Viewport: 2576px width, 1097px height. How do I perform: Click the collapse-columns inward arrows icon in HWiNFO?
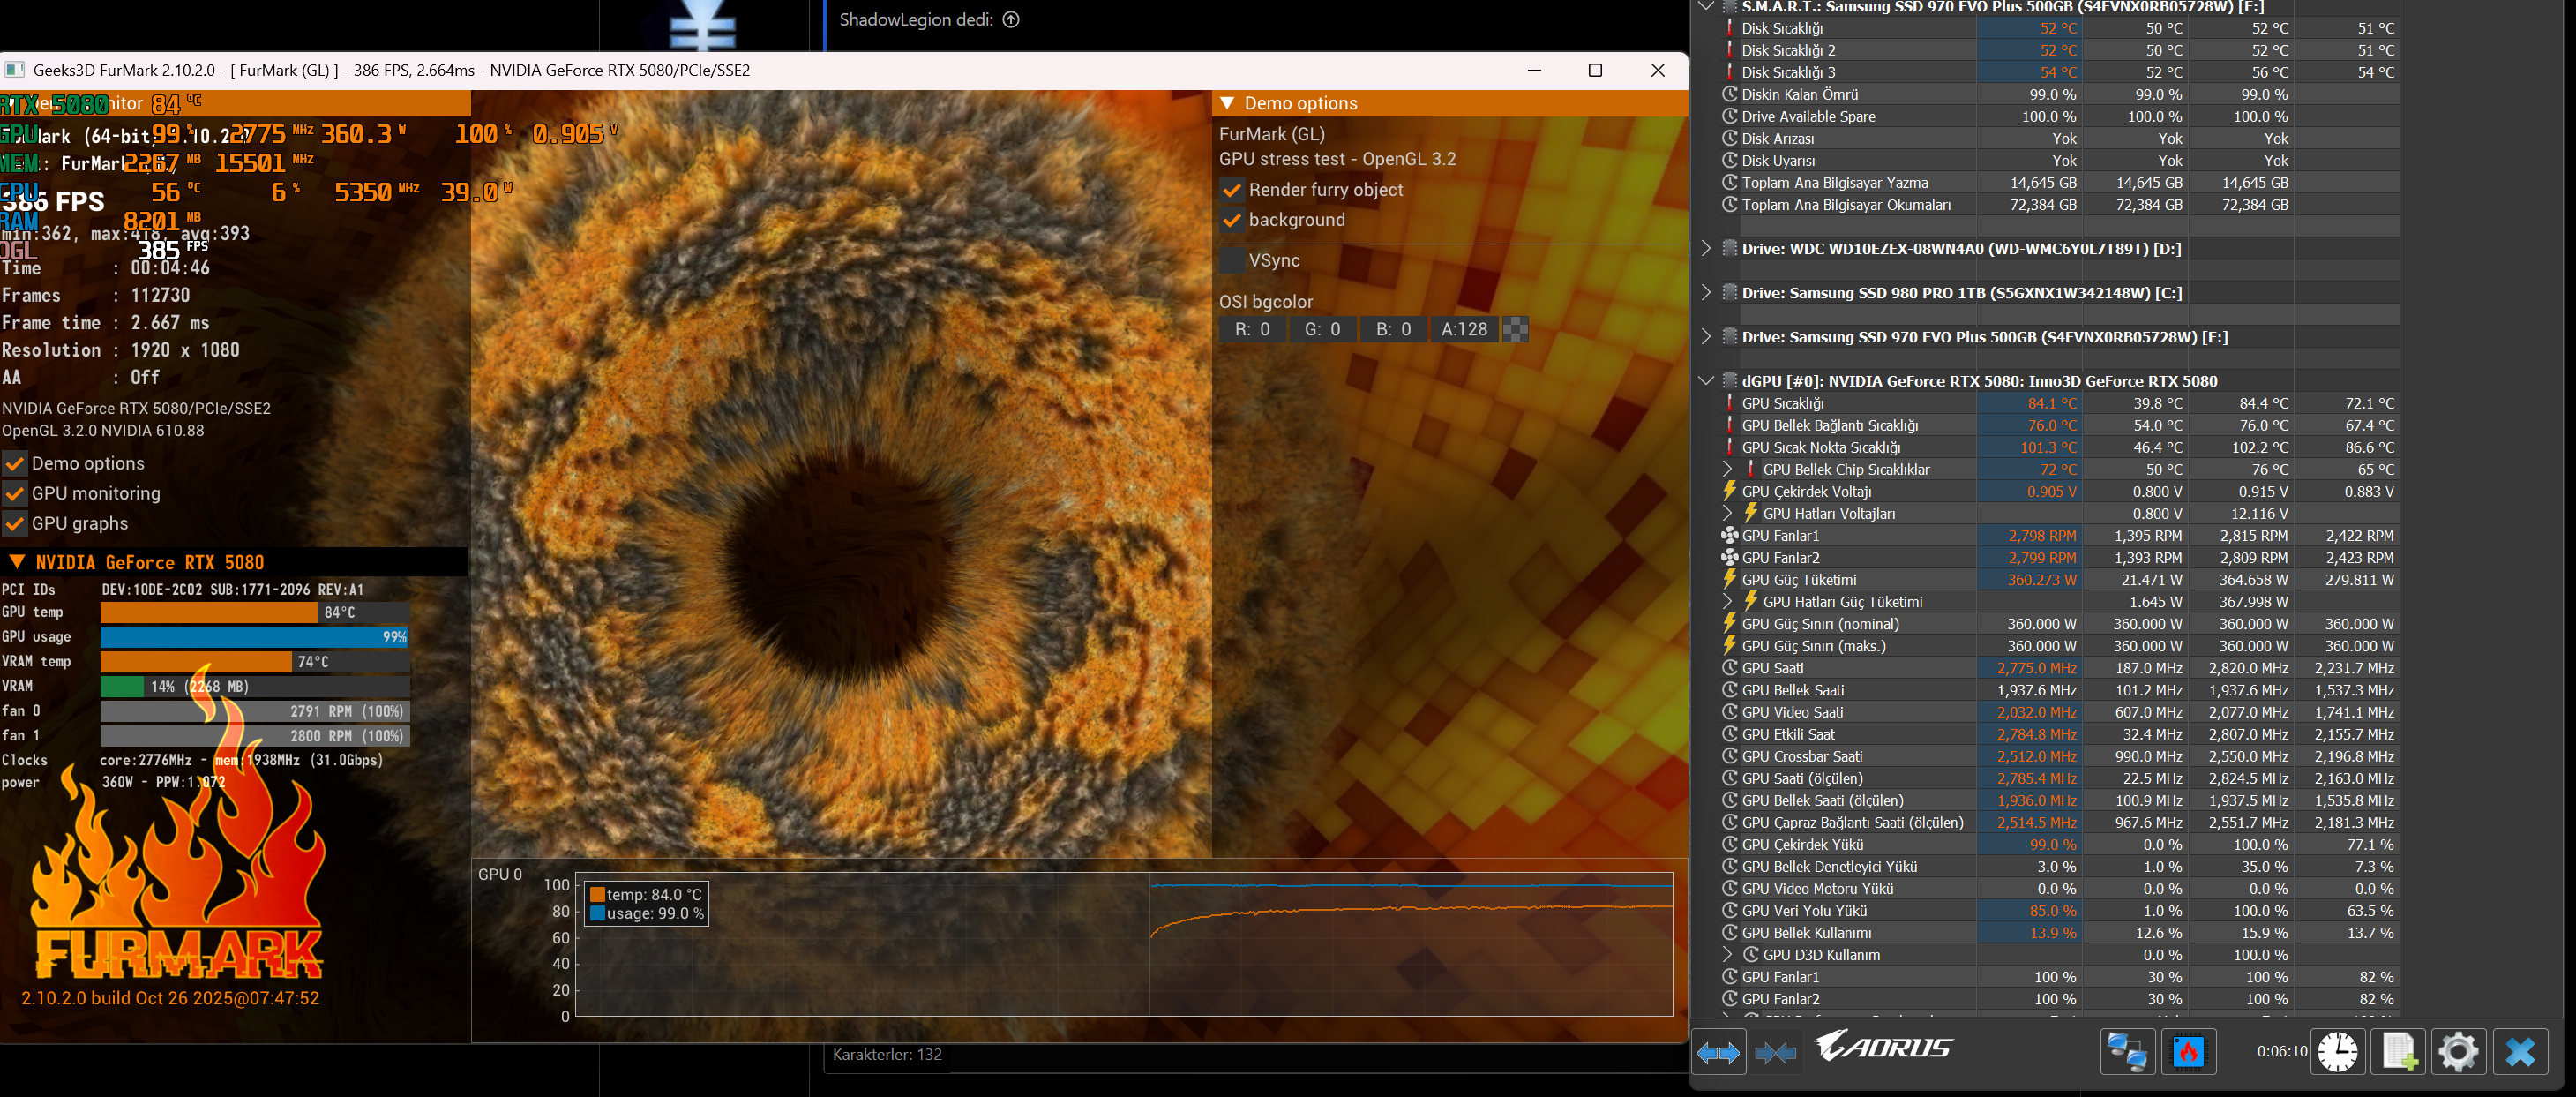pyautogui.click(x=1775, y=1052)
